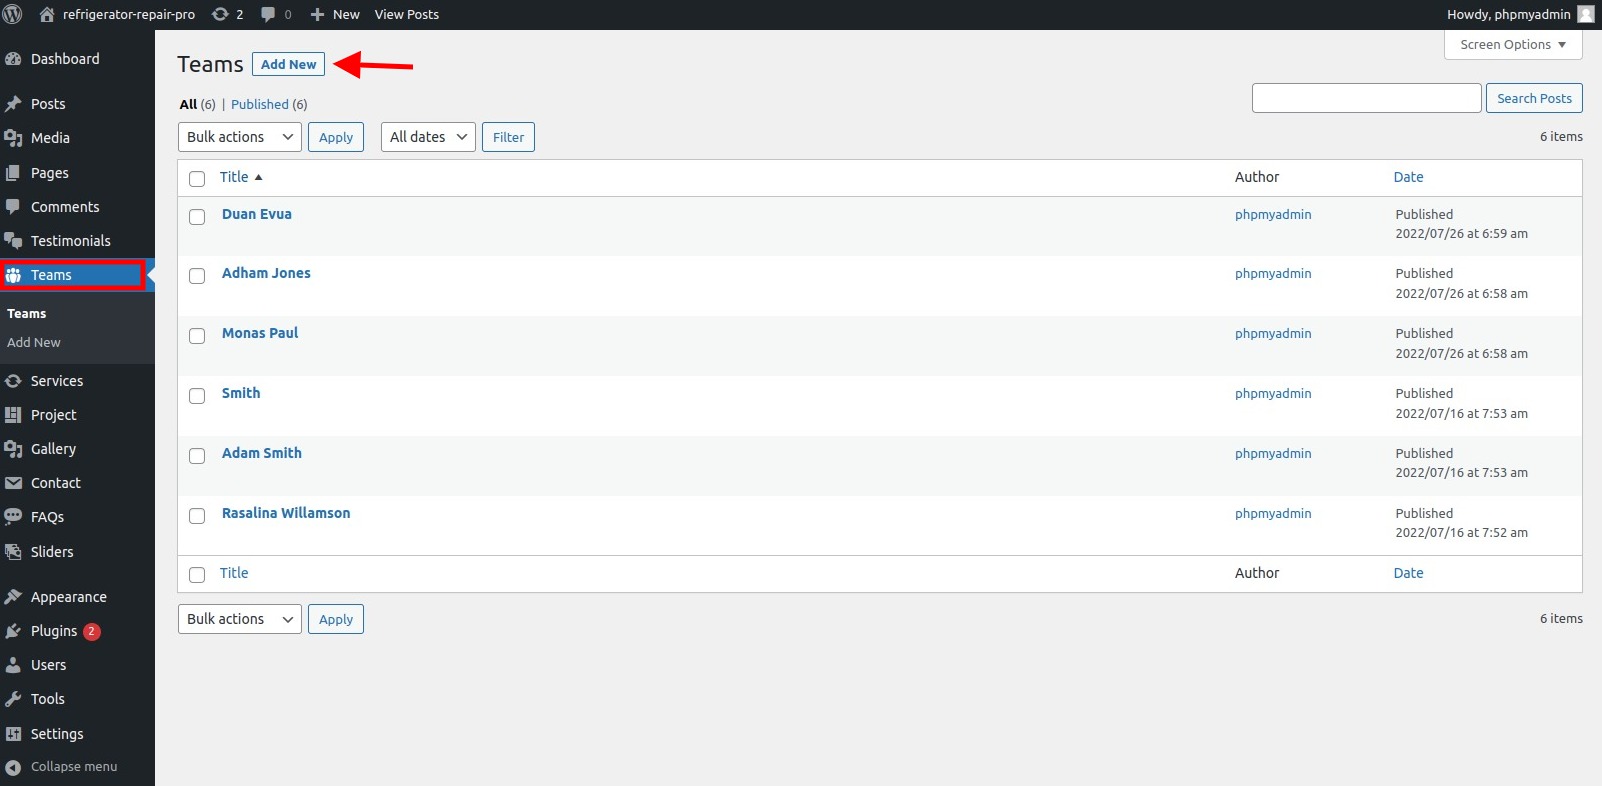Expand the Screen Options panel
Viewport: 1602px width, 786px height.
coord(1513,45)
